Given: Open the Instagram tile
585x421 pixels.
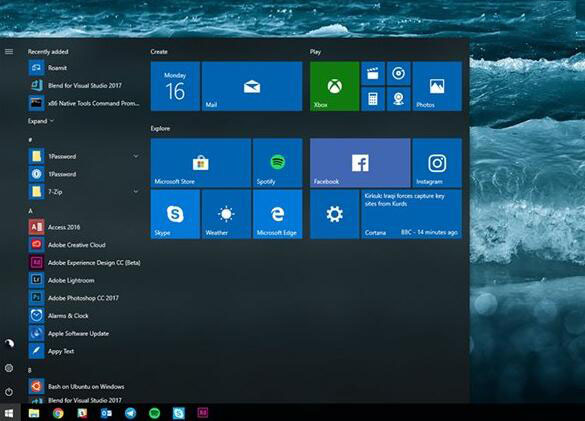Looking at the screenshot, I should click(437, 163).
